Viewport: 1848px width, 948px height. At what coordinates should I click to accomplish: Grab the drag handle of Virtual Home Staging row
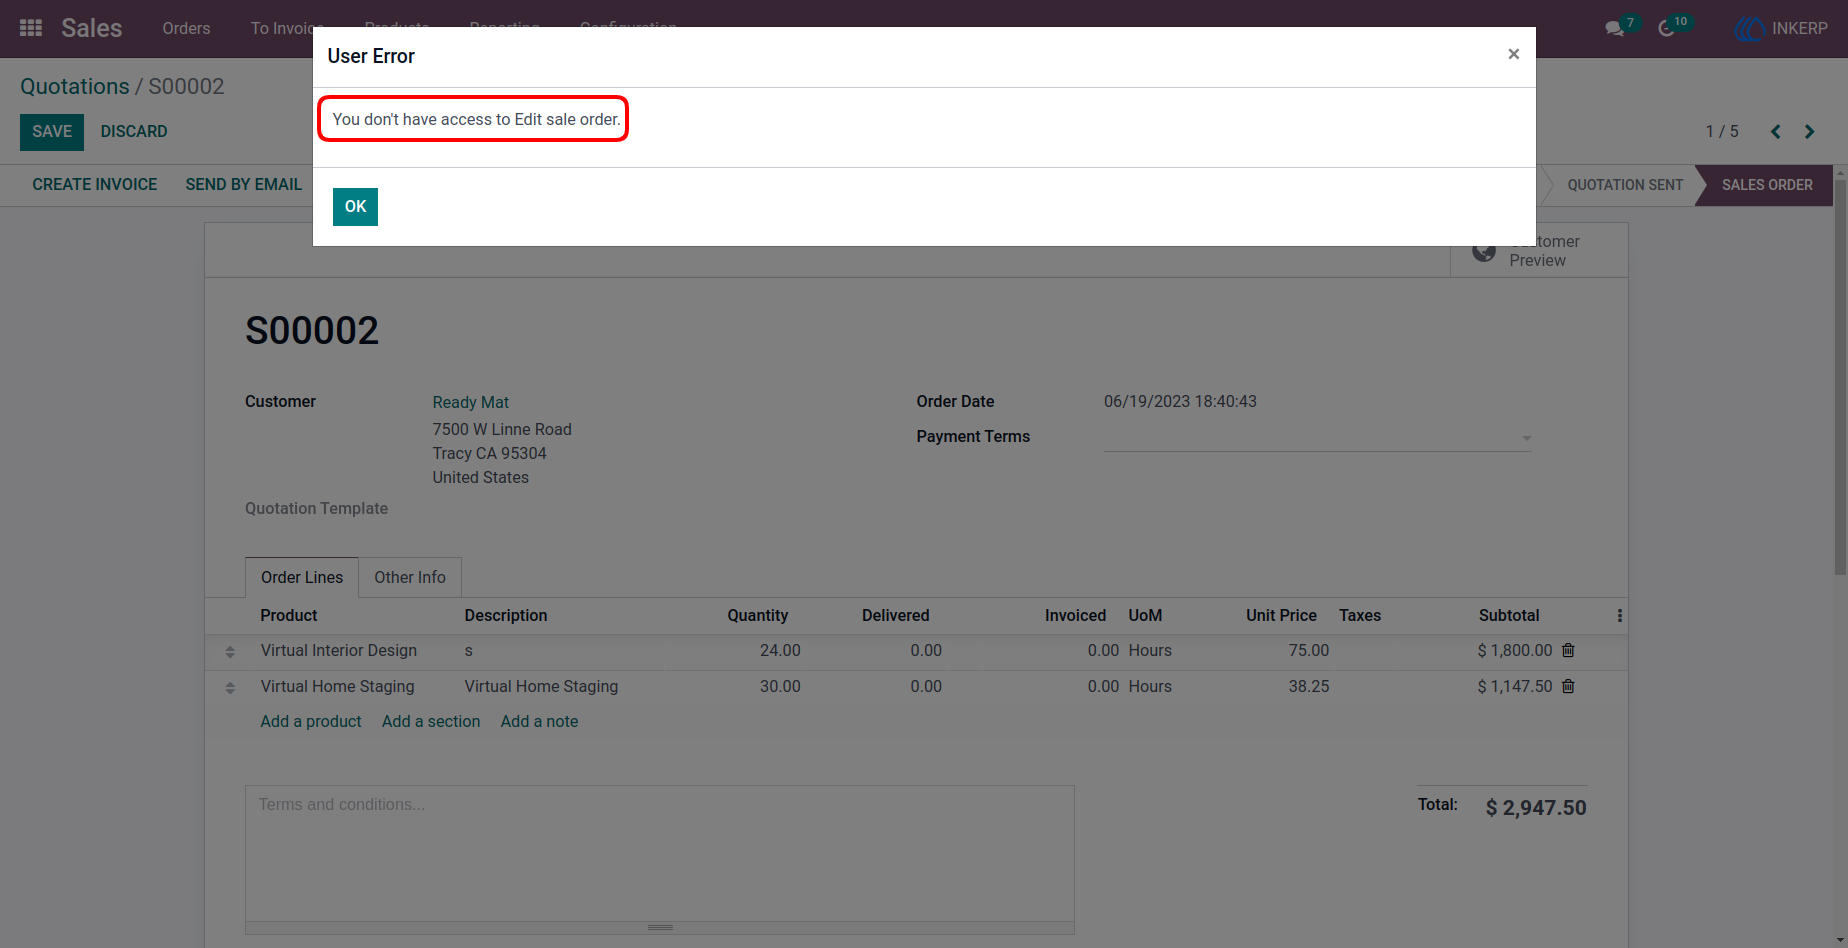click(x=230, y=688)
